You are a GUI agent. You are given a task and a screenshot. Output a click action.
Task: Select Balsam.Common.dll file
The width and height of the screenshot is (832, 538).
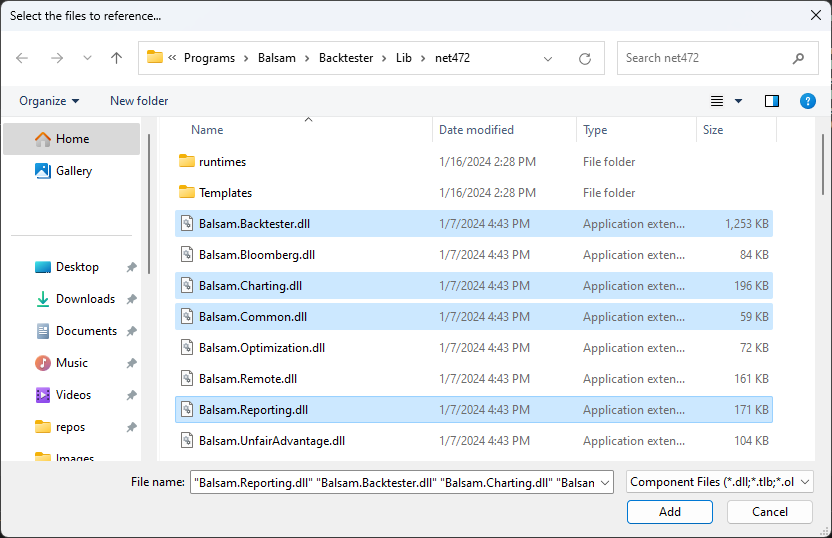[474, 317]
